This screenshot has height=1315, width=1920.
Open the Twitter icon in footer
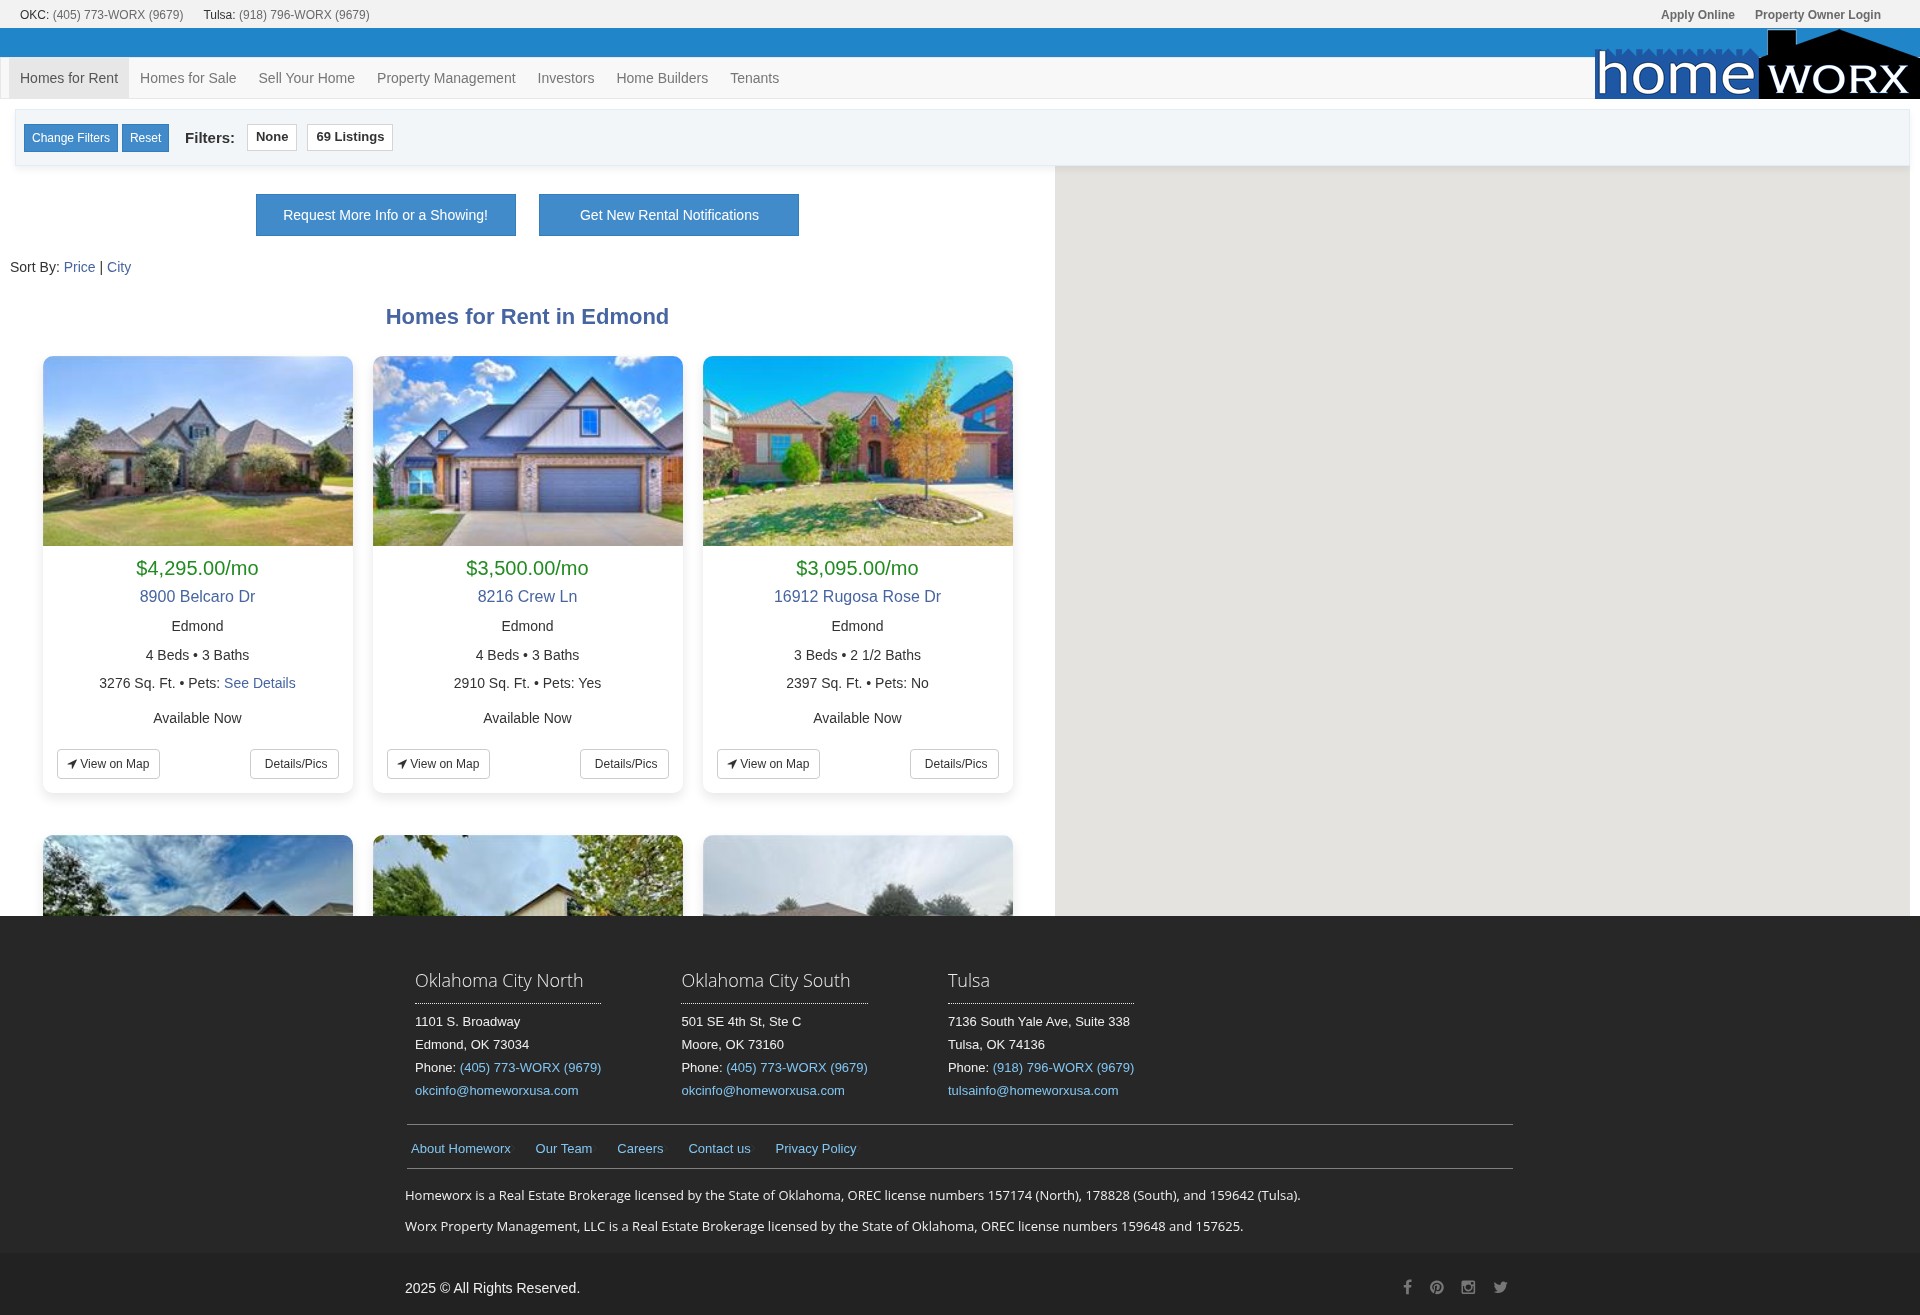coord(1500,1287)
